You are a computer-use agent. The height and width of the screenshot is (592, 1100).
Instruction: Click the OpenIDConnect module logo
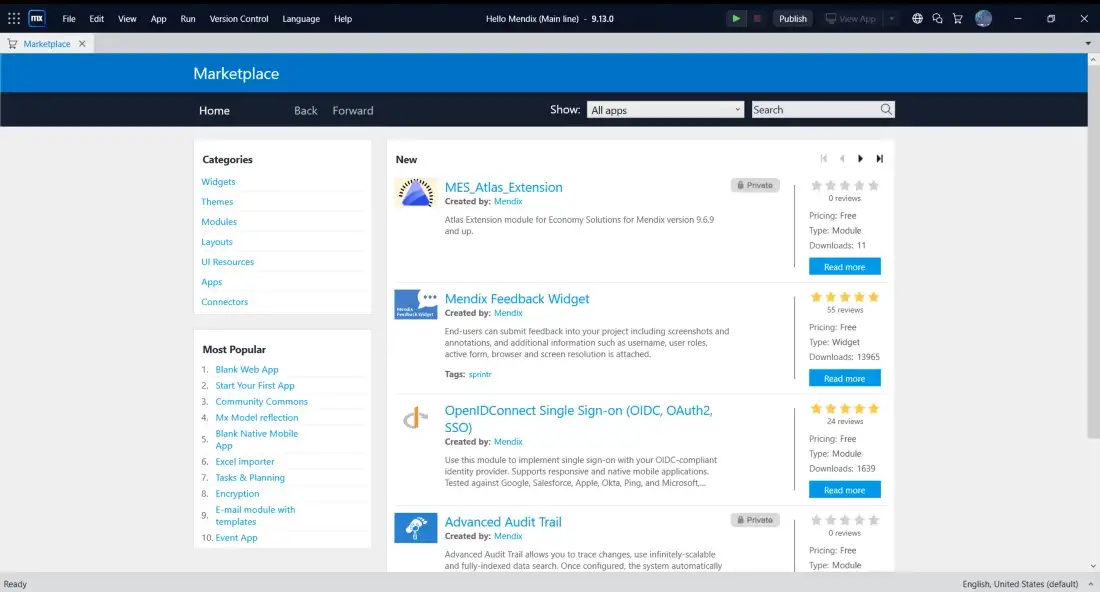click(x=416, y=418)
